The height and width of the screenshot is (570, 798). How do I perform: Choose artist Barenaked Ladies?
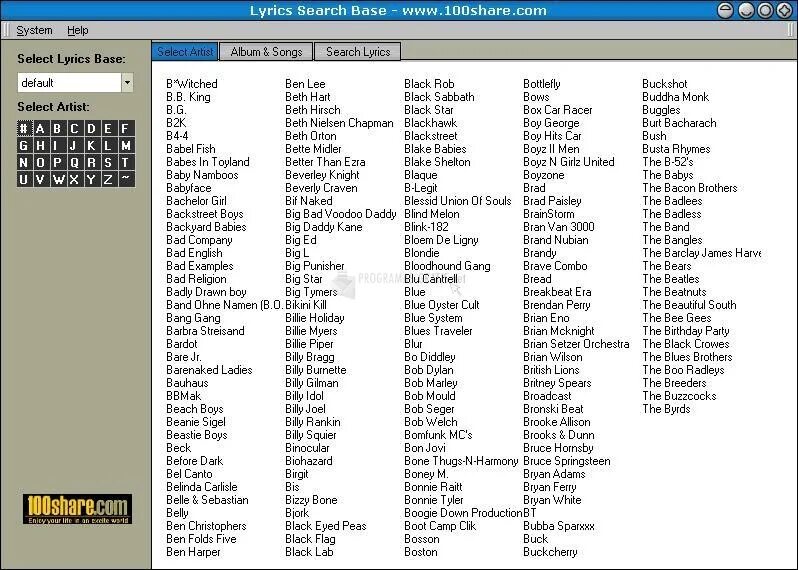(209, 370)
